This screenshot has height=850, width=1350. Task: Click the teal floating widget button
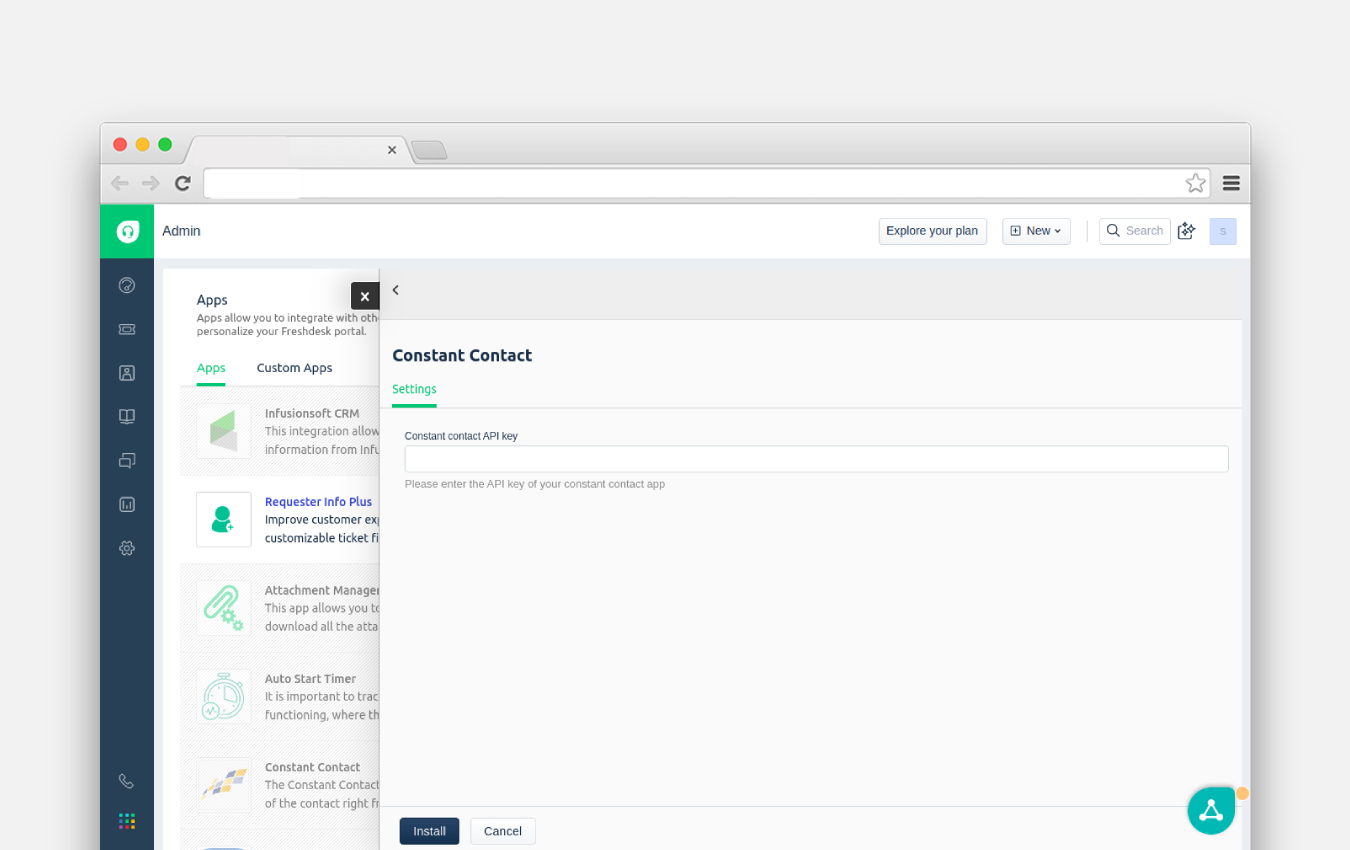pyautogui.click(x=1211, y=810)
